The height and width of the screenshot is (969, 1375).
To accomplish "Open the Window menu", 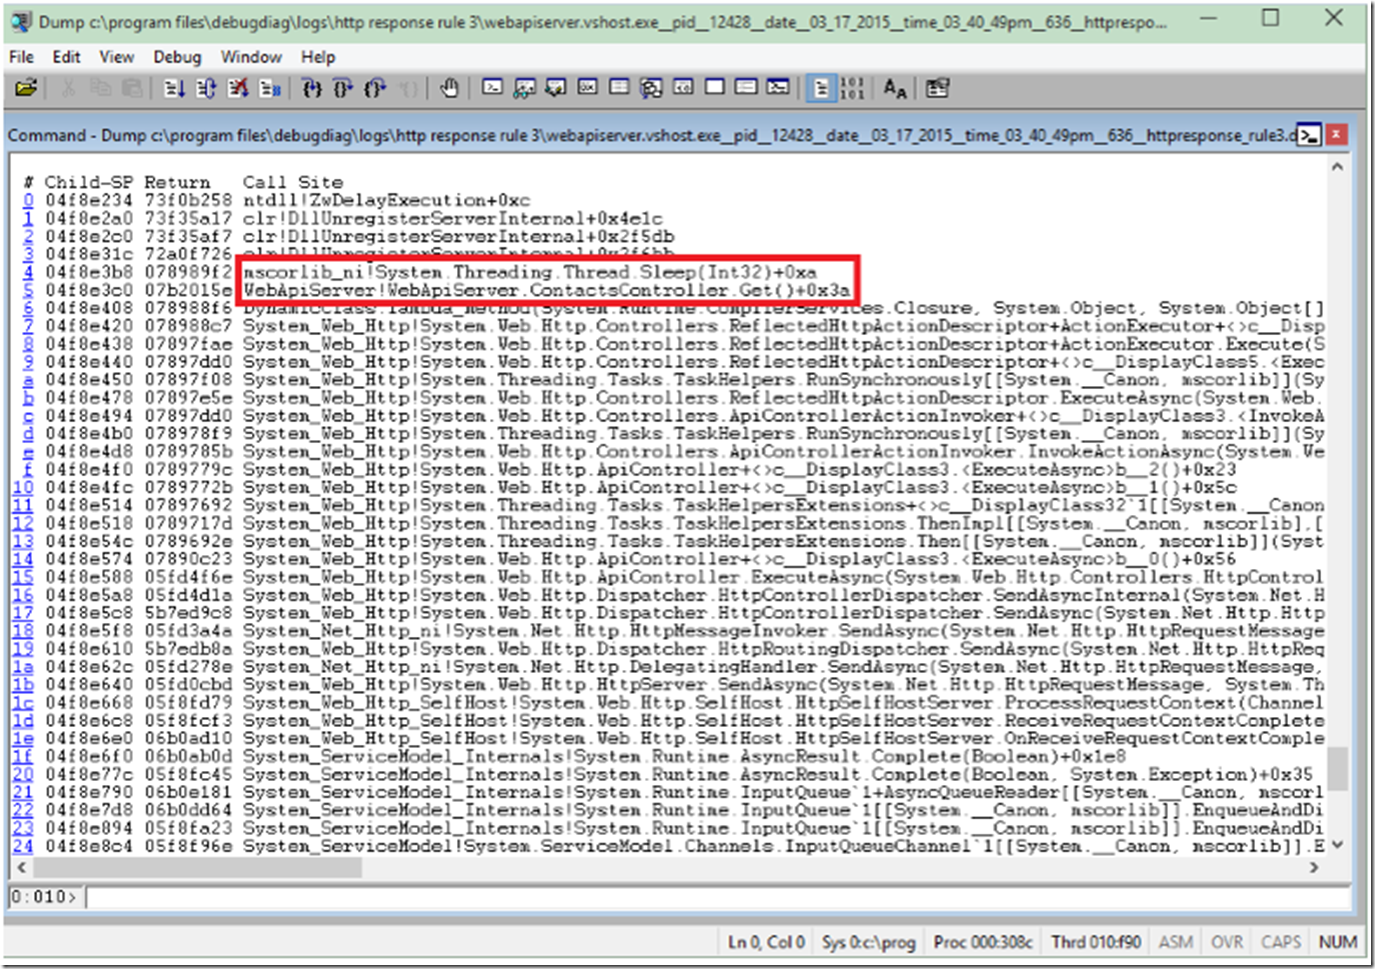I will tap(251, 57).
